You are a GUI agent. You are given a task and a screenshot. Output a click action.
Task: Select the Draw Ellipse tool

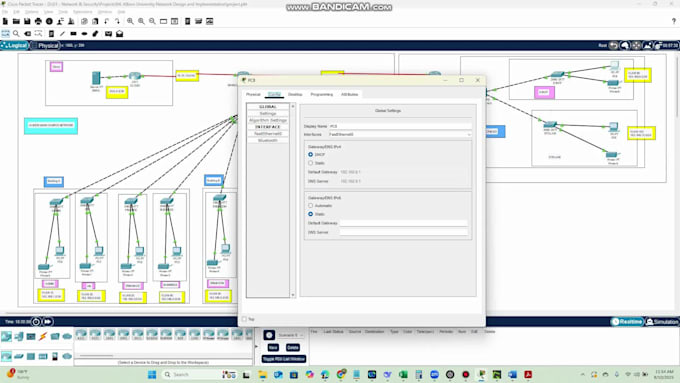click(x=85, y=33)
